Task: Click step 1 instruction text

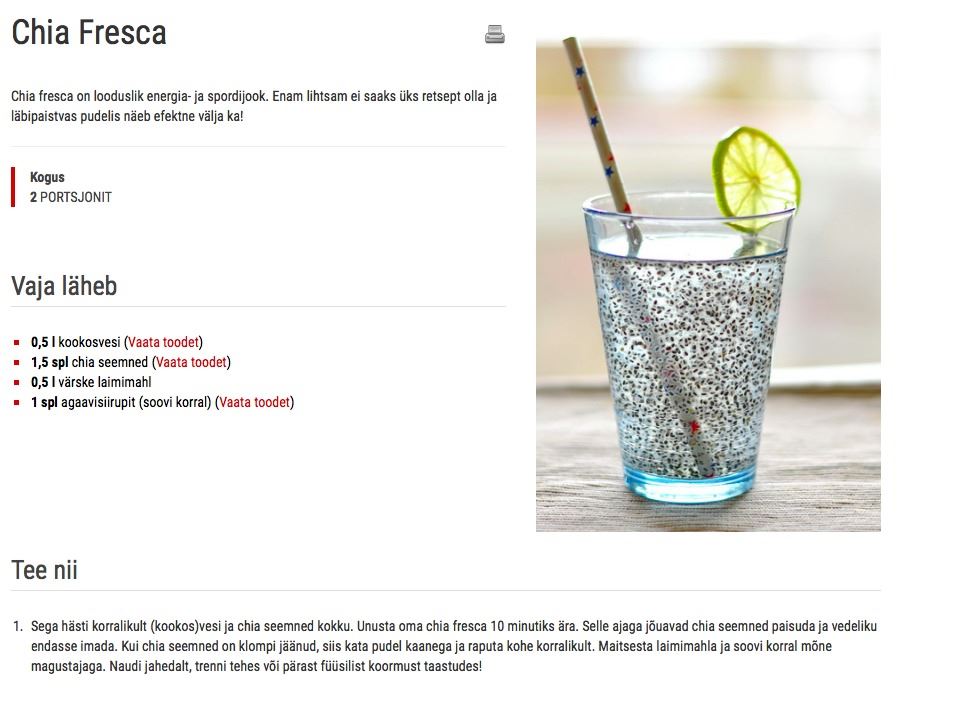Action: click(454, 646)
